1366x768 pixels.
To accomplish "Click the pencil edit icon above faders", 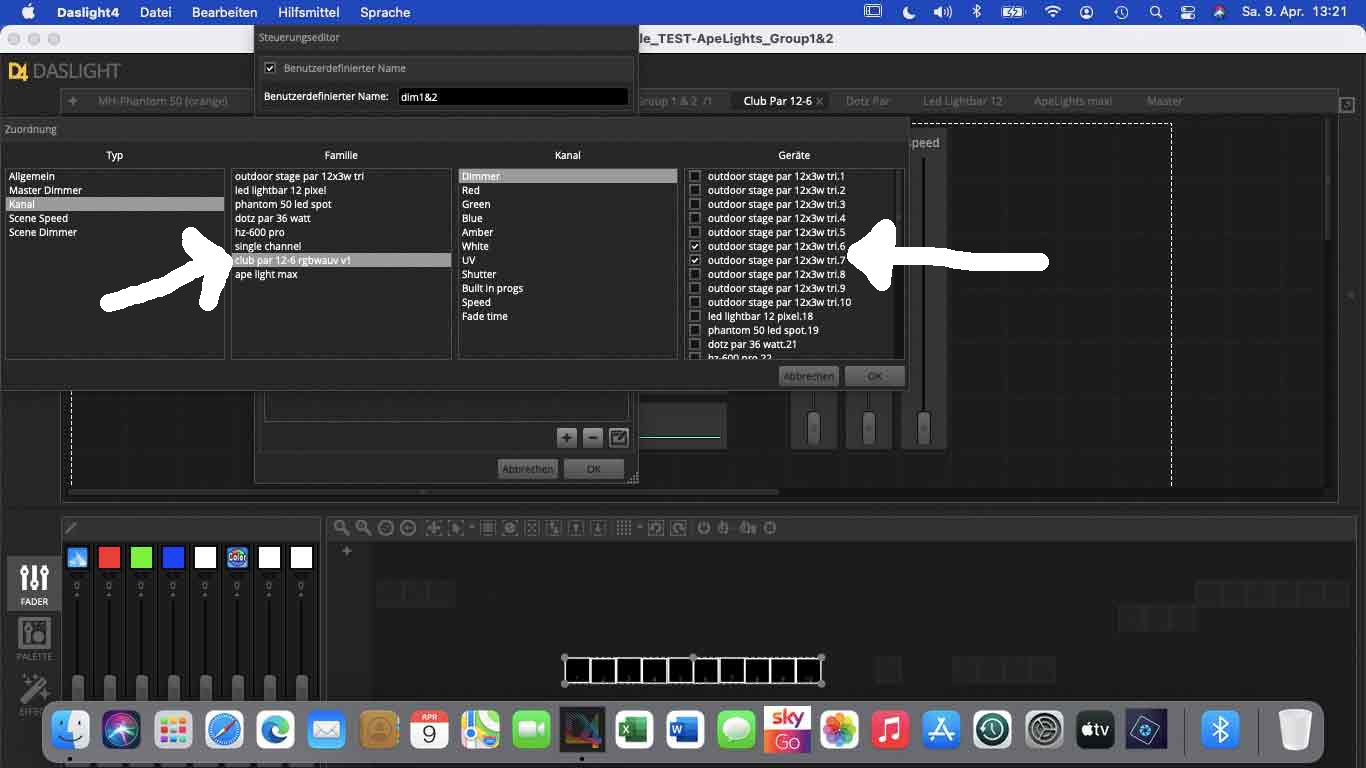I will pos(70,528).
